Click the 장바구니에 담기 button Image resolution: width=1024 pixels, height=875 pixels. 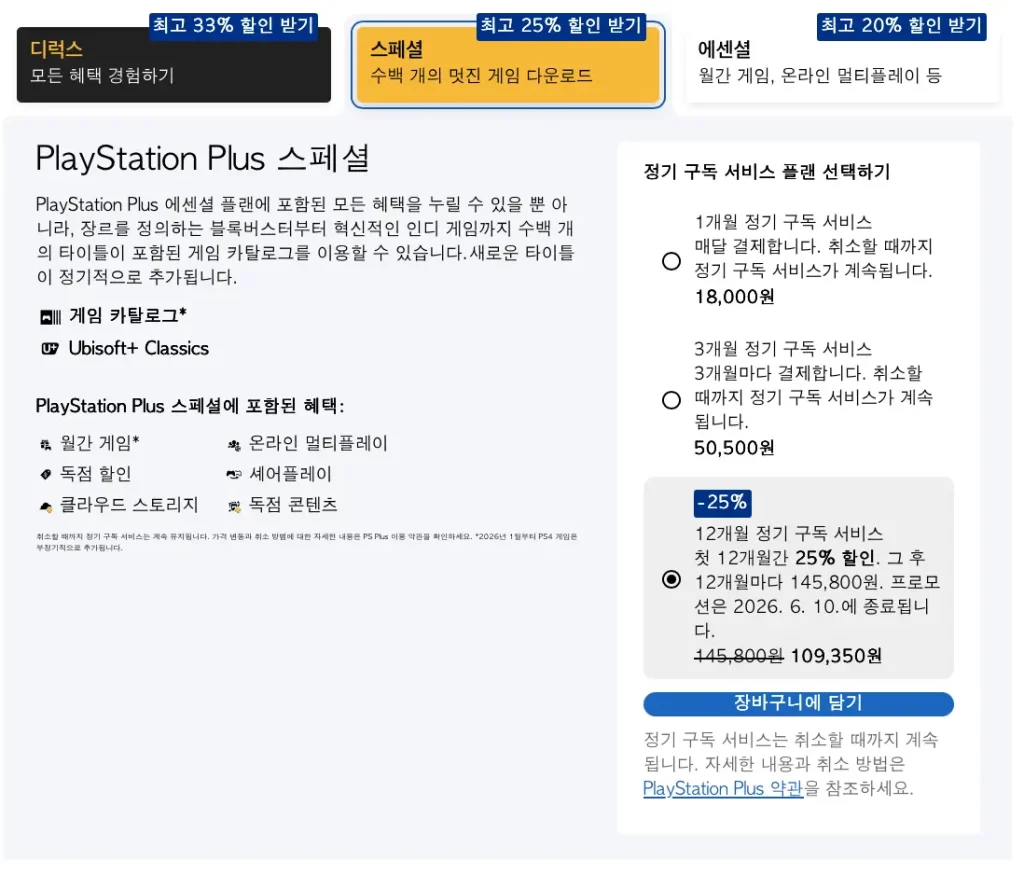tap(798, 703)
